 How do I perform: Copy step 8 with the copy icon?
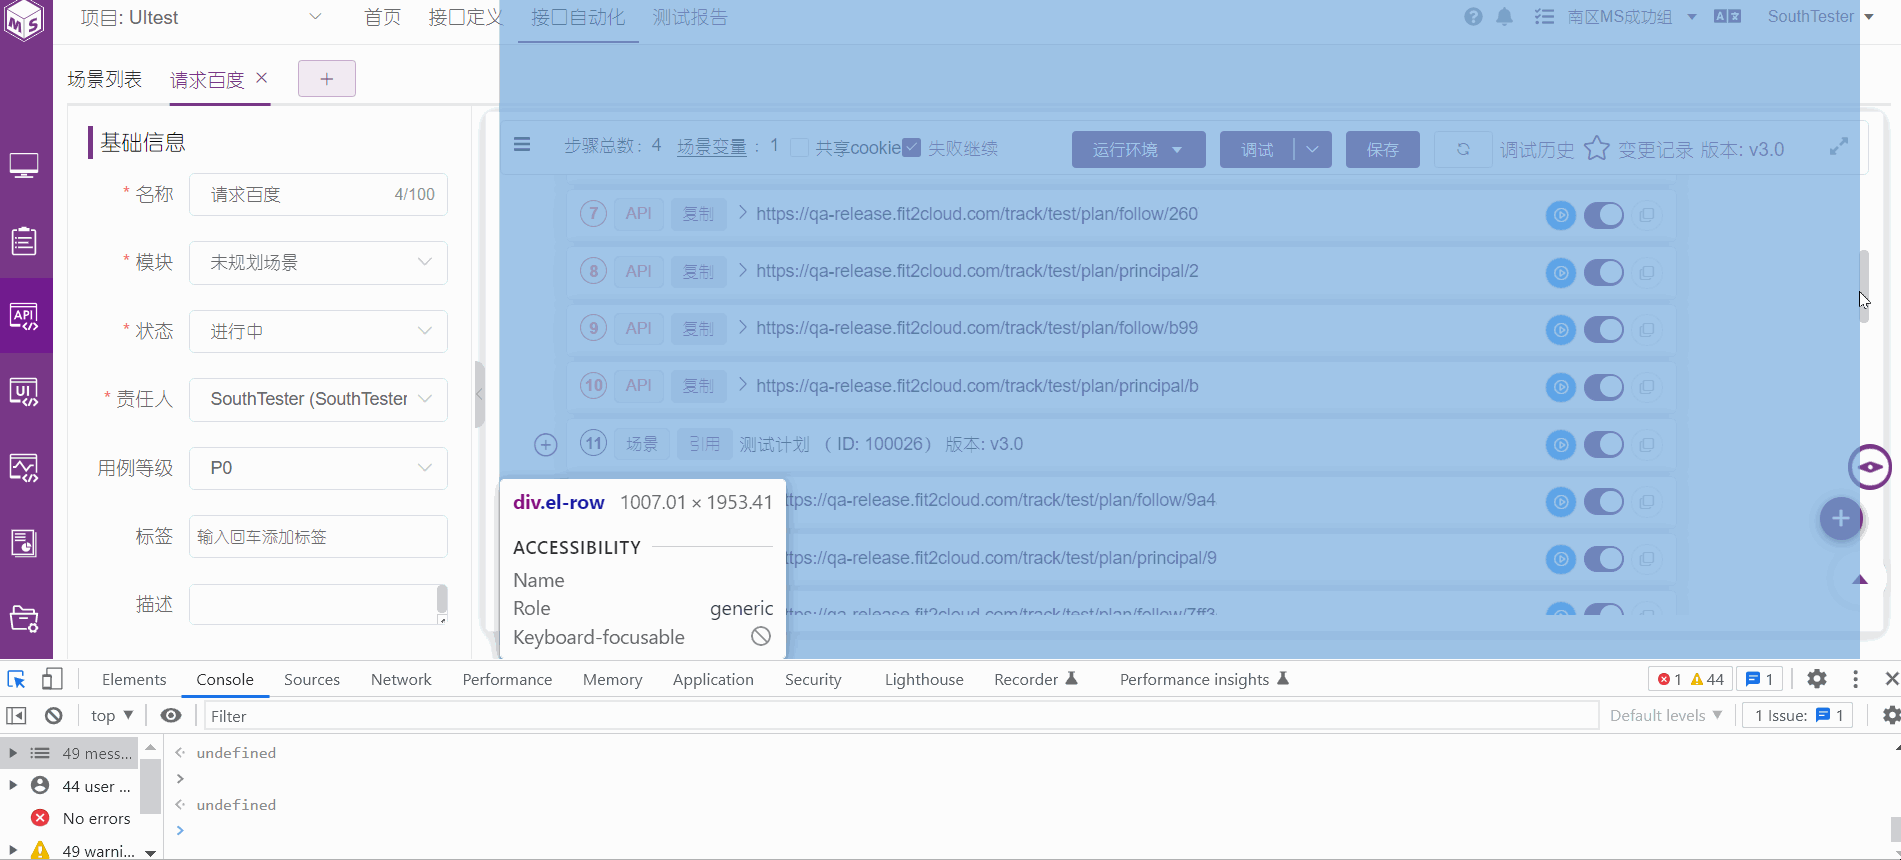pyautogui.click(x=1647, y=272)
